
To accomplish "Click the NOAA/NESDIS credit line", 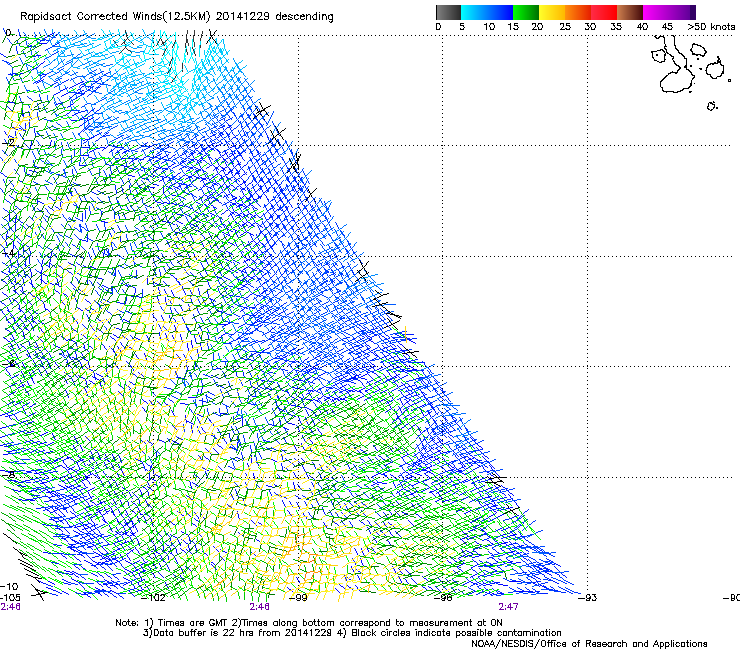I will coord(589,644).
